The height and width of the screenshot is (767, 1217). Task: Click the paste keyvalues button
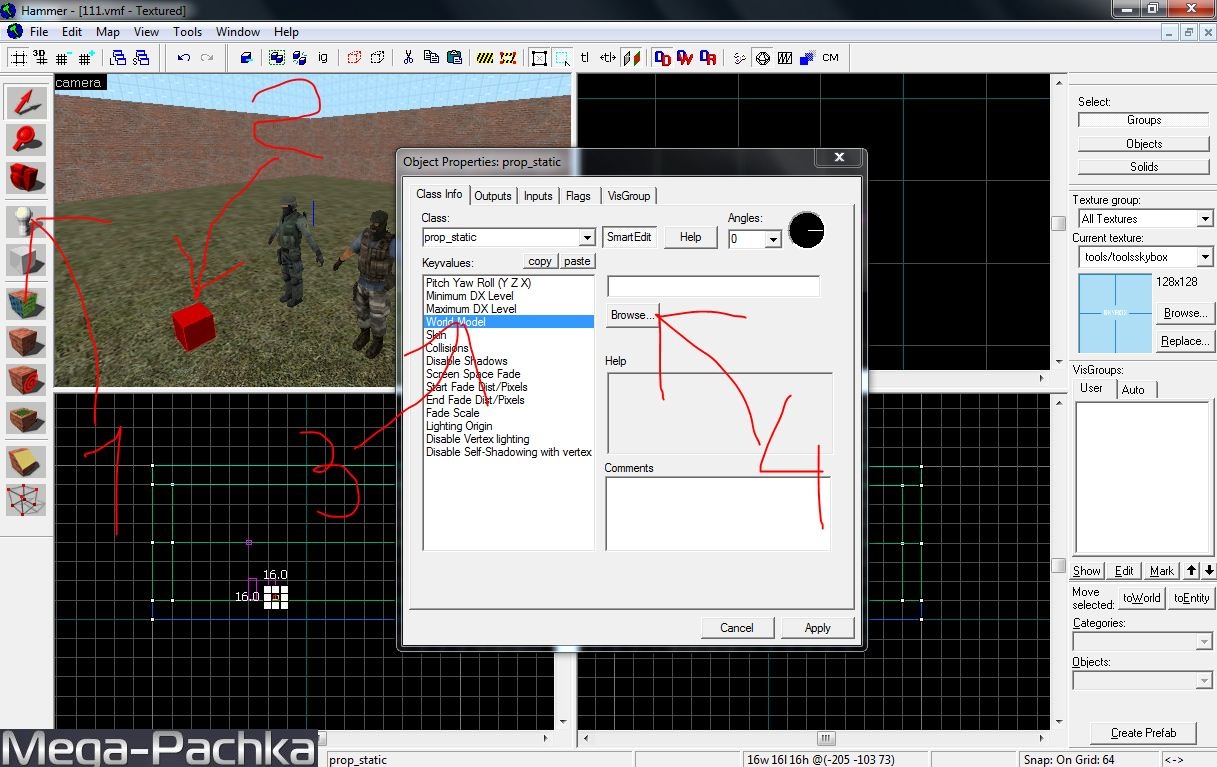(577, 261)
